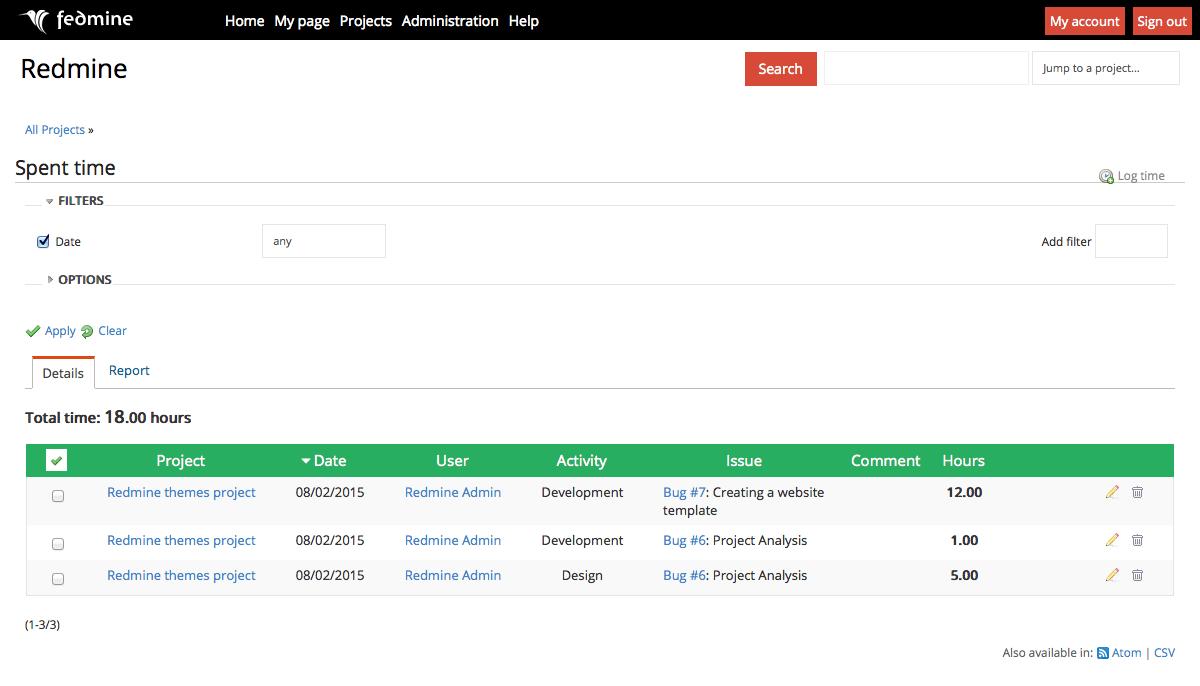Check the row for 5.00 hours Design entry
The image size is (1200, 686).
coord(58,579)
